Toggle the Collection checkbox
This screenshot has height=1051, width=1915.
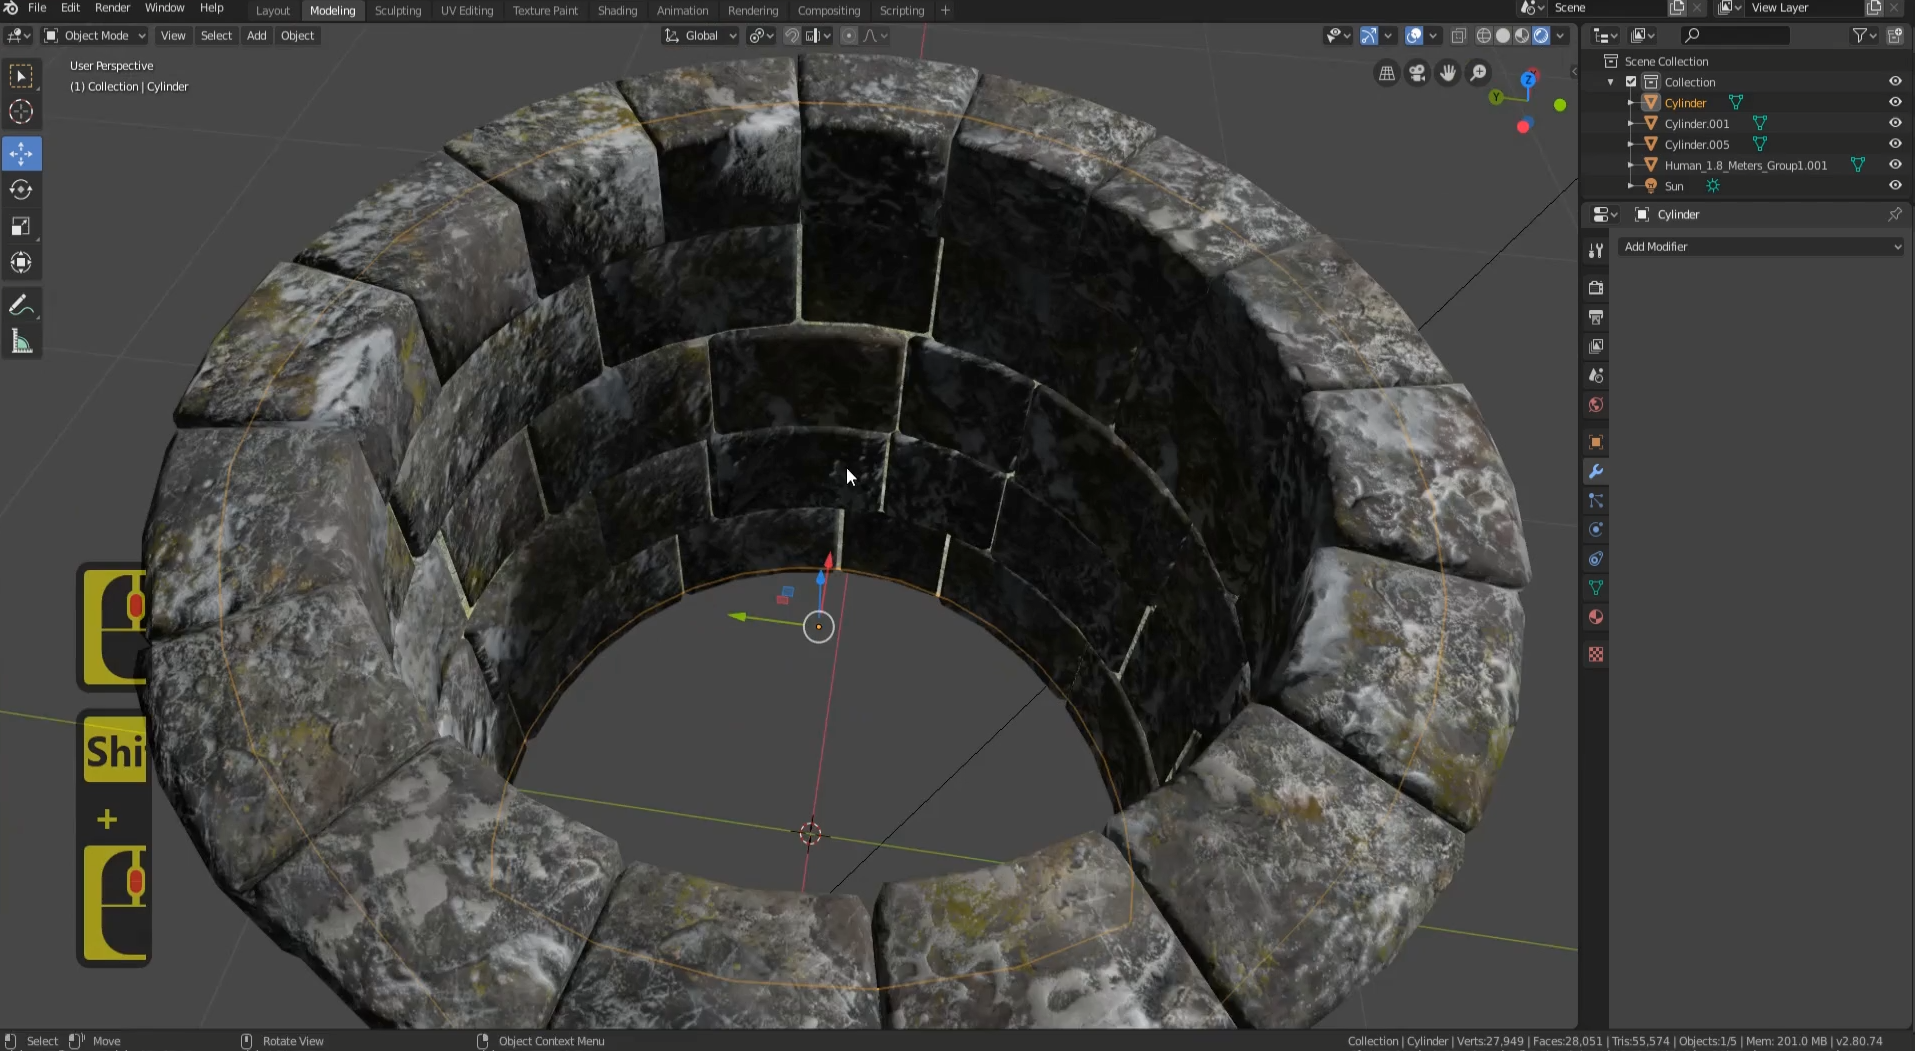tap(1633, 82)
